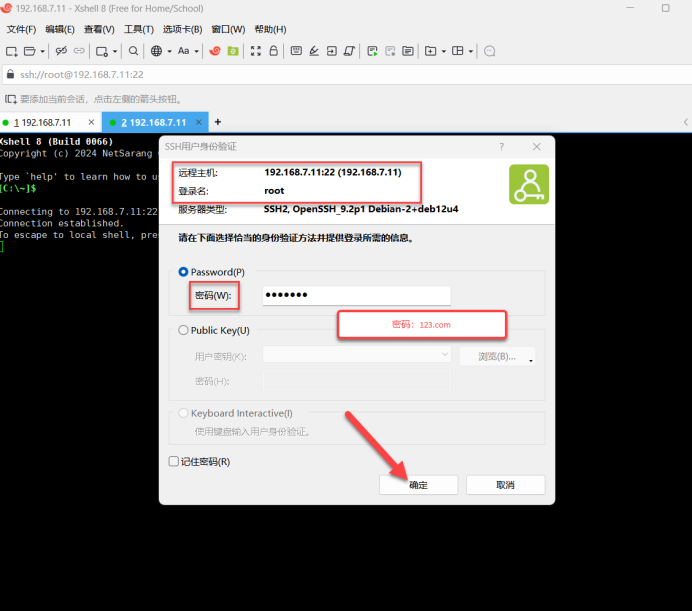Click the plus button to add tab
Viewport: 692px width, 611px height.
pos(218,122)
